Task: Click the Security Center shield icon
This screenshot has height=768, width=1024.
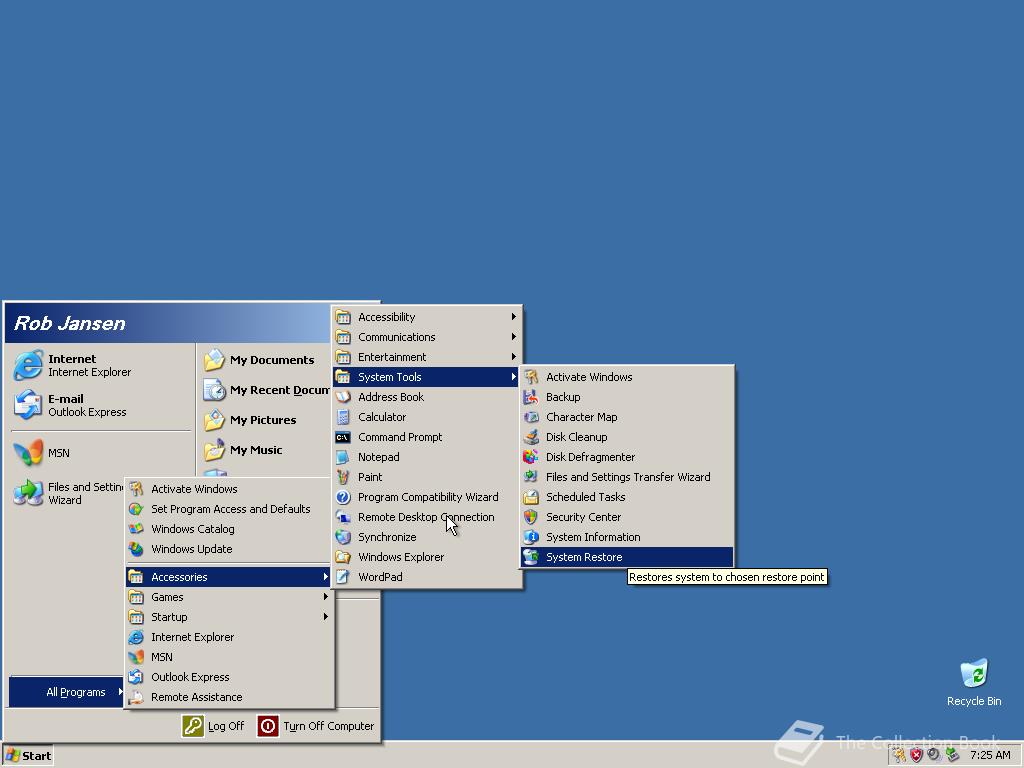Action: pos(531,517)
